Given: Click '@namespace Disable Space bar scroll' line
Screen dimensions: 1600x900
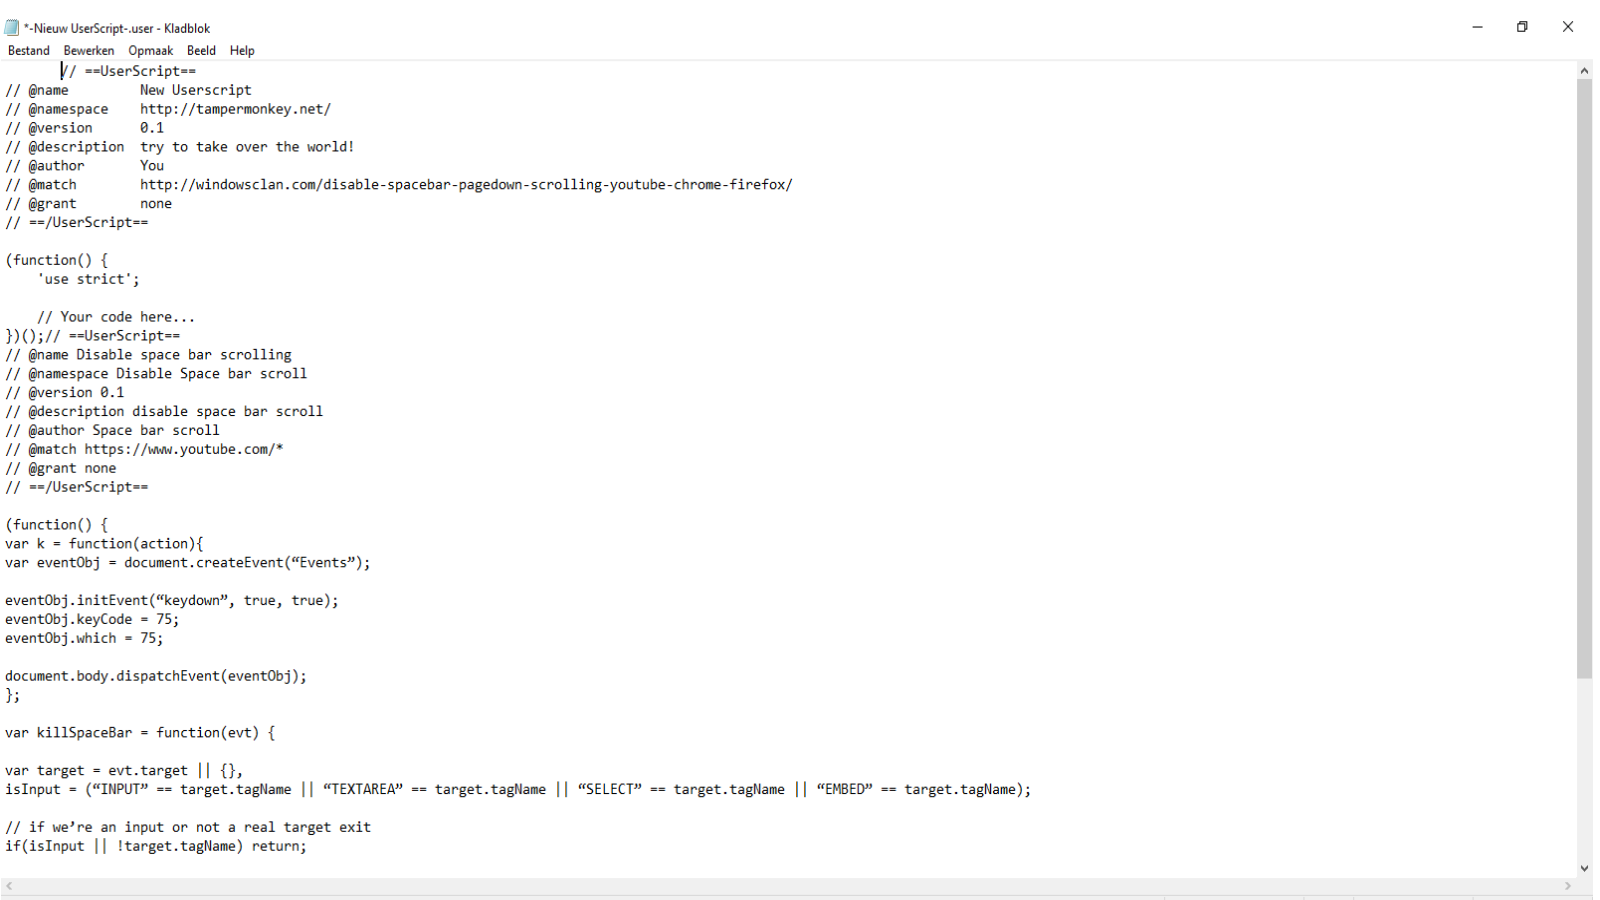Looking at the screenshot, I should pyautogui.click(x=156, y=373).
